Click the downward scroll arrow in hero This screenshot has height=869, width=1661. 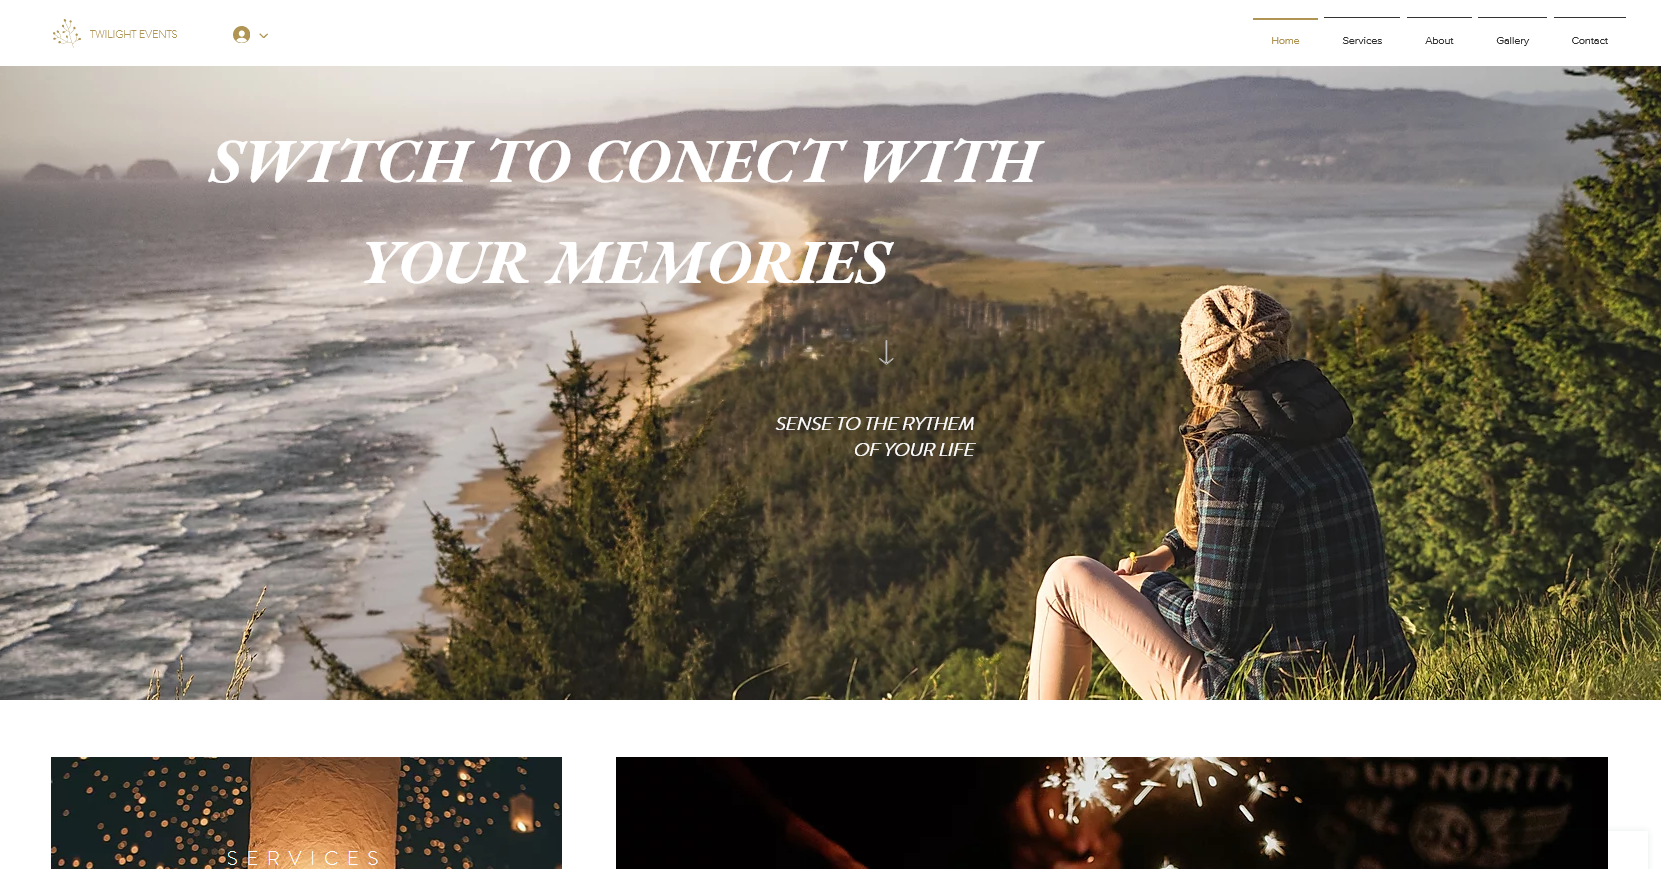tap(886, 353)
